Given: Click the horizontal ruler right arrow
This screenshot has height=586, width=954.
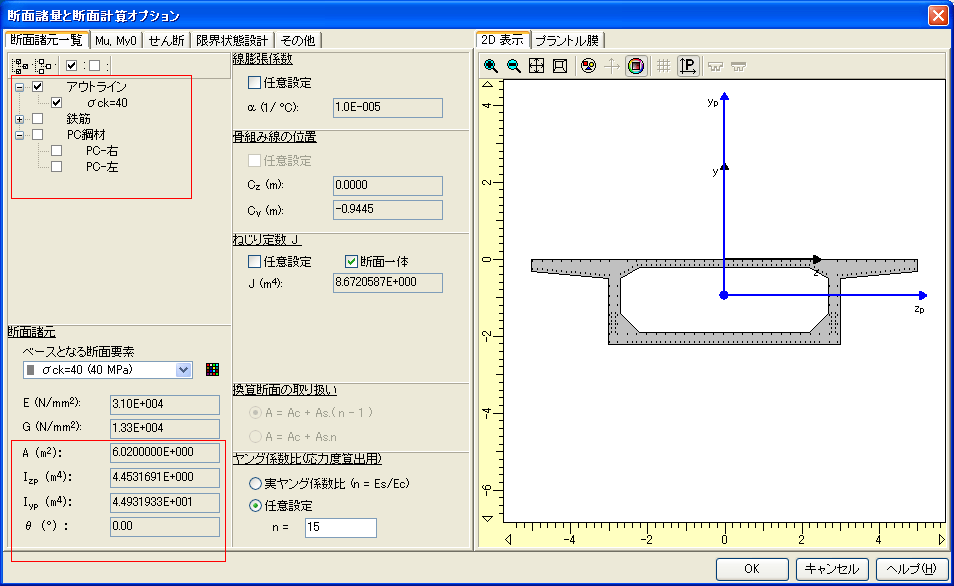Looking at the screenshot, I should click(x=941, y=539).
